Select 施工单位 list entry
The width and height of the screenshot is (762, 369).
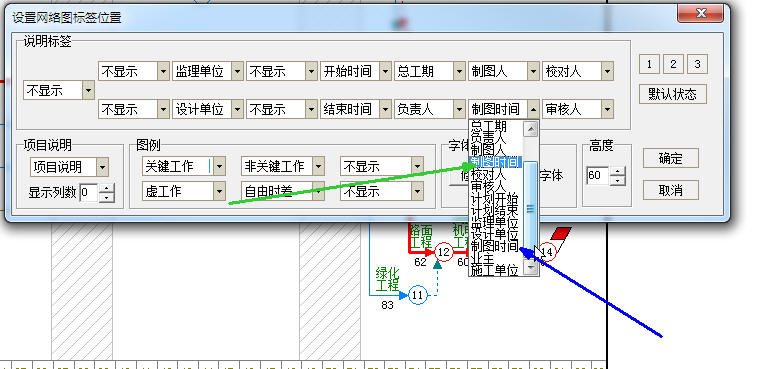point(495,270)
